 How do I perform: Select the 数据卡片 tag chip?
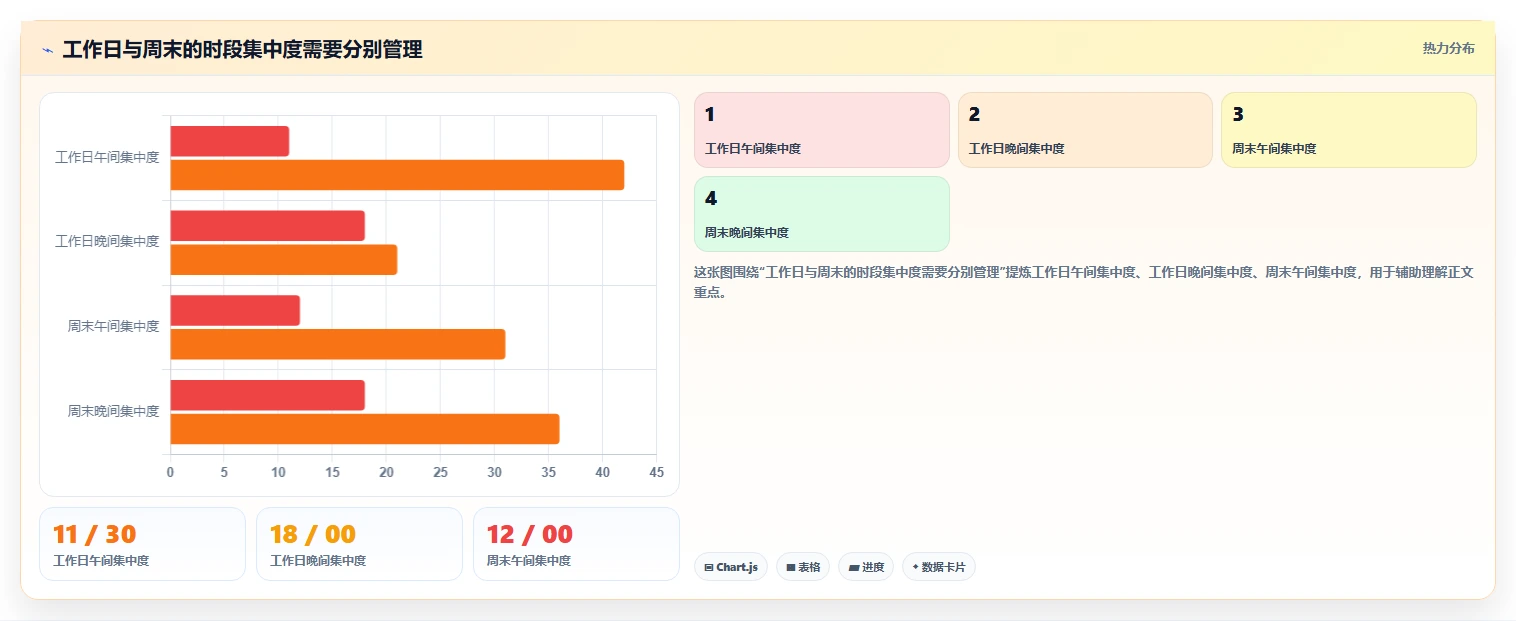(938, 567)
